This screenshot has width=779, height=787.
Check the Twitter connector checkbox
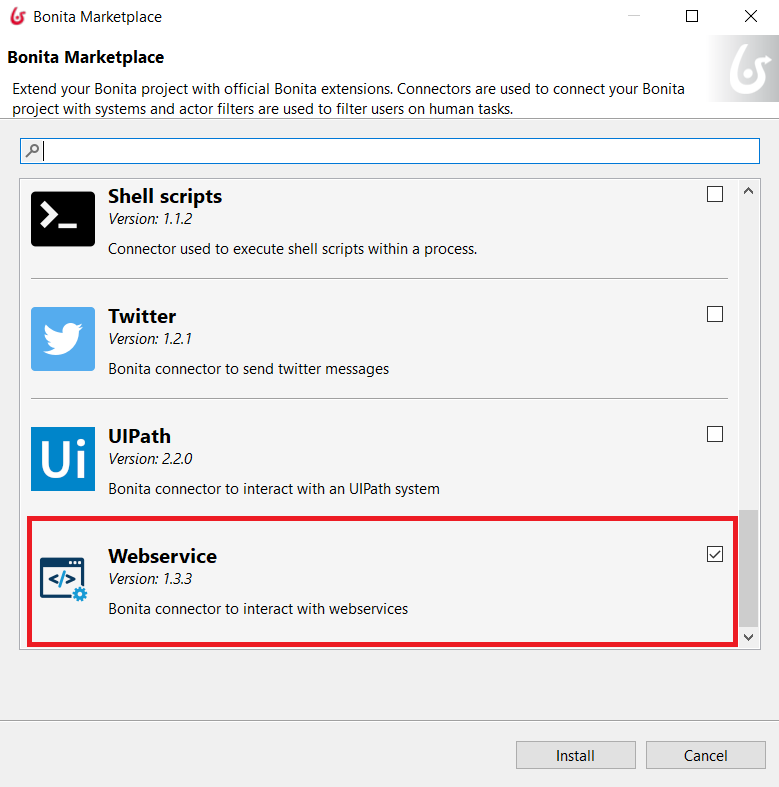715,314
